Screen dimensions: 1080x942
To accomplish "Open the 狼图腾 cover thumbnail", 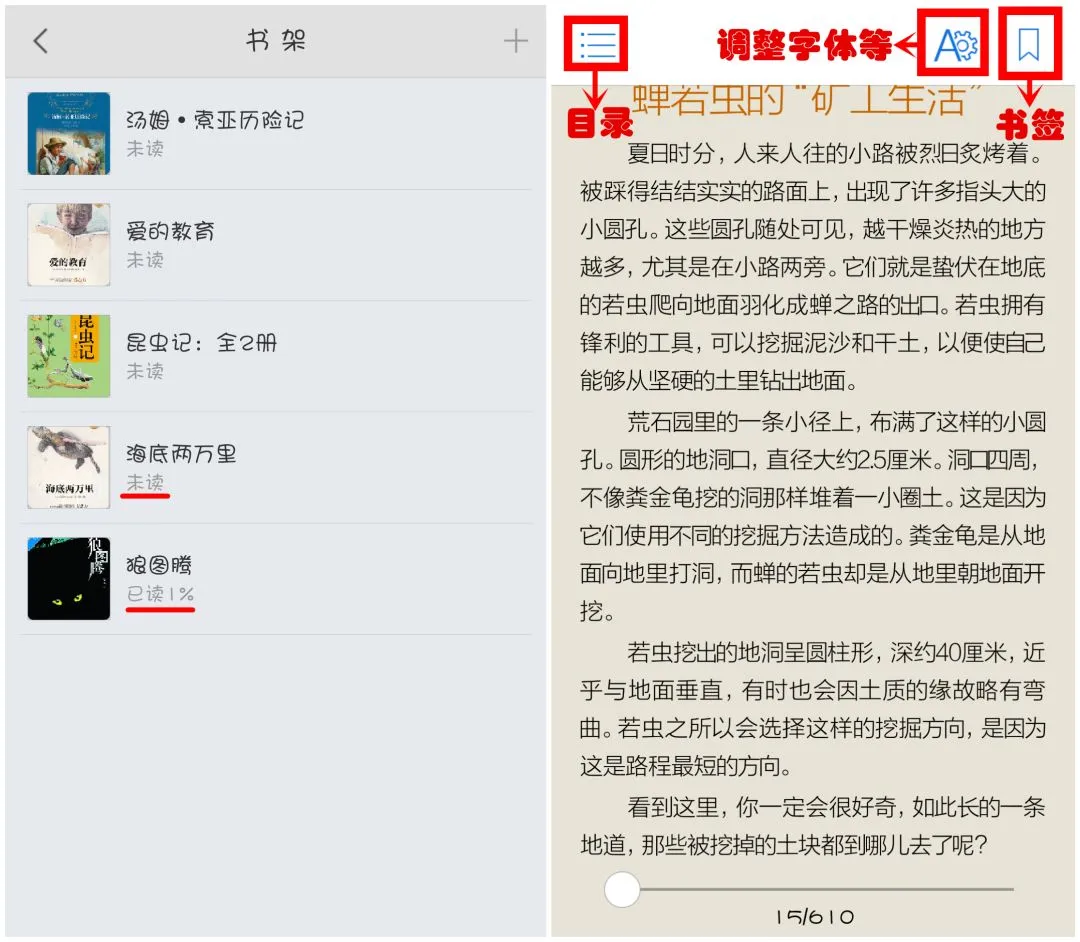I will 69,578.
